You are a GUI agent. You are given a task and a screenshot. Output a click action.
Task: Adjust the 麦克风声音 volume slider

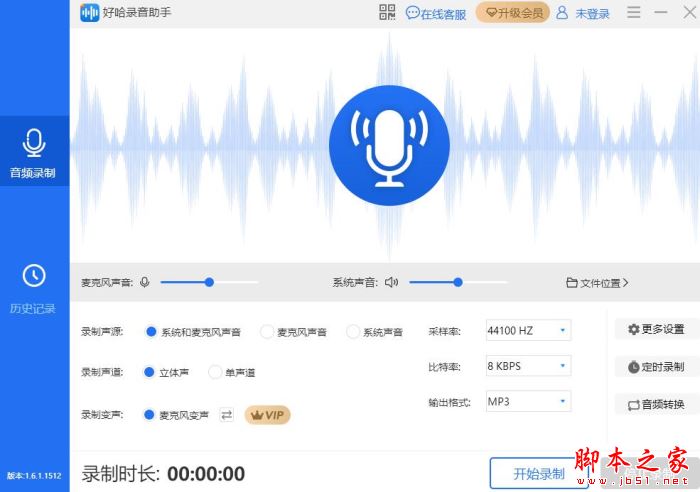pyautogui.click(x=209, y=282)
